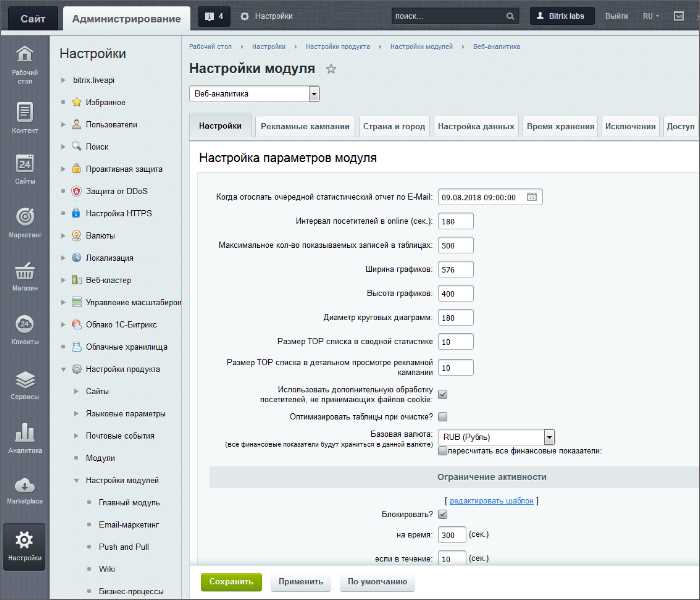Check пересчитать все финансовые показатели

pyautogui.click(x=442, y=451)
